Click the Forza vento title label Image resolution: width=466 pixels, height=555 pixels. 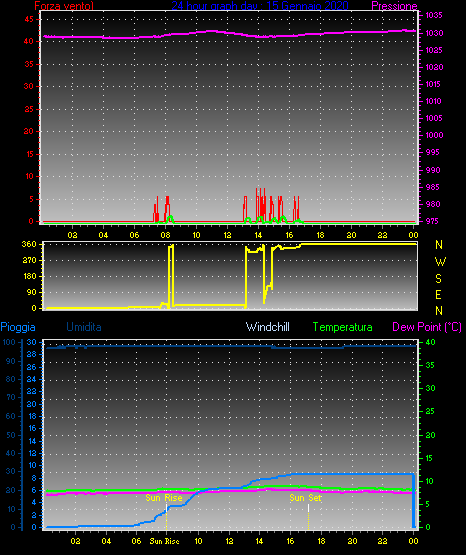64,6
